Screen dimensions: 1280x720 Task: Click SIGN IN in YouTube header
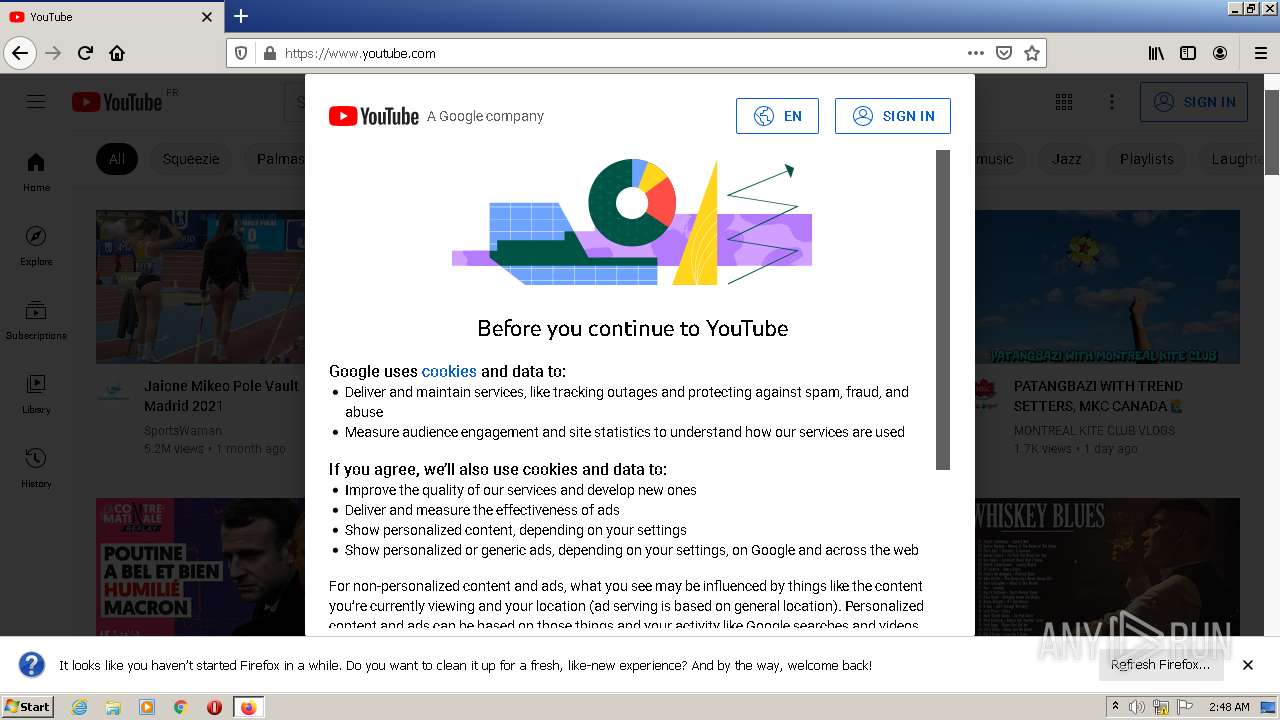pyautogui.click(x=1194, y=102)
